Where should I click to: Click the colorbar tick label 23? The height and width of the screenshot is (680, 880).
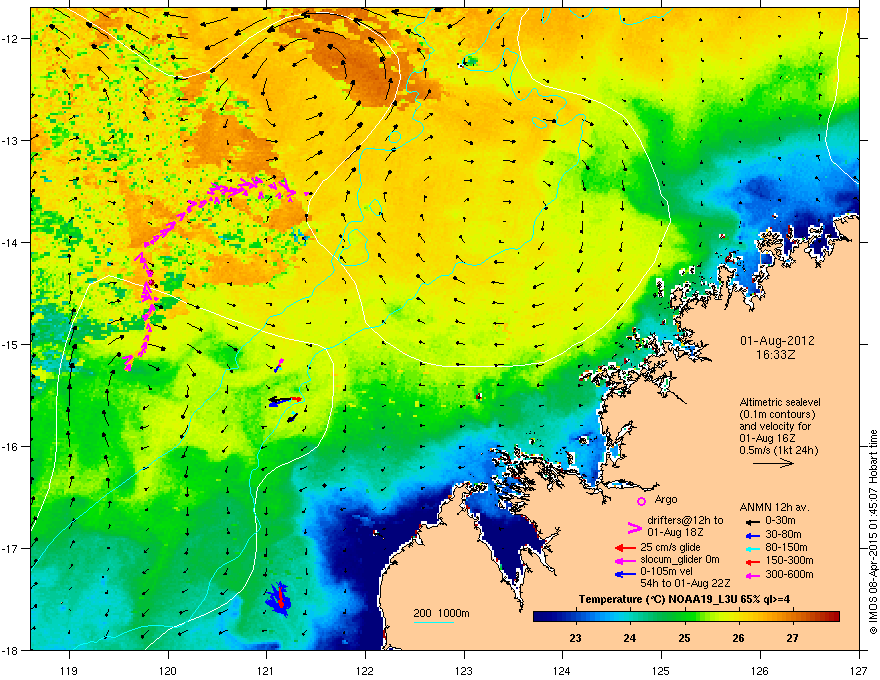(575, 638)
